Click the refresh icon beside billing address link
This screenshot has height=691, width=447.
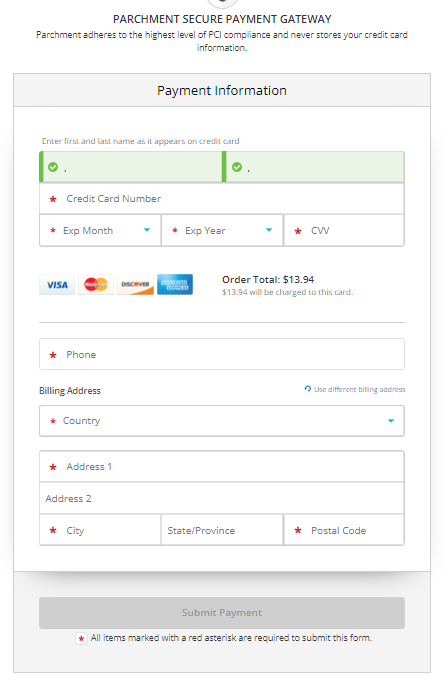[308, 389]
